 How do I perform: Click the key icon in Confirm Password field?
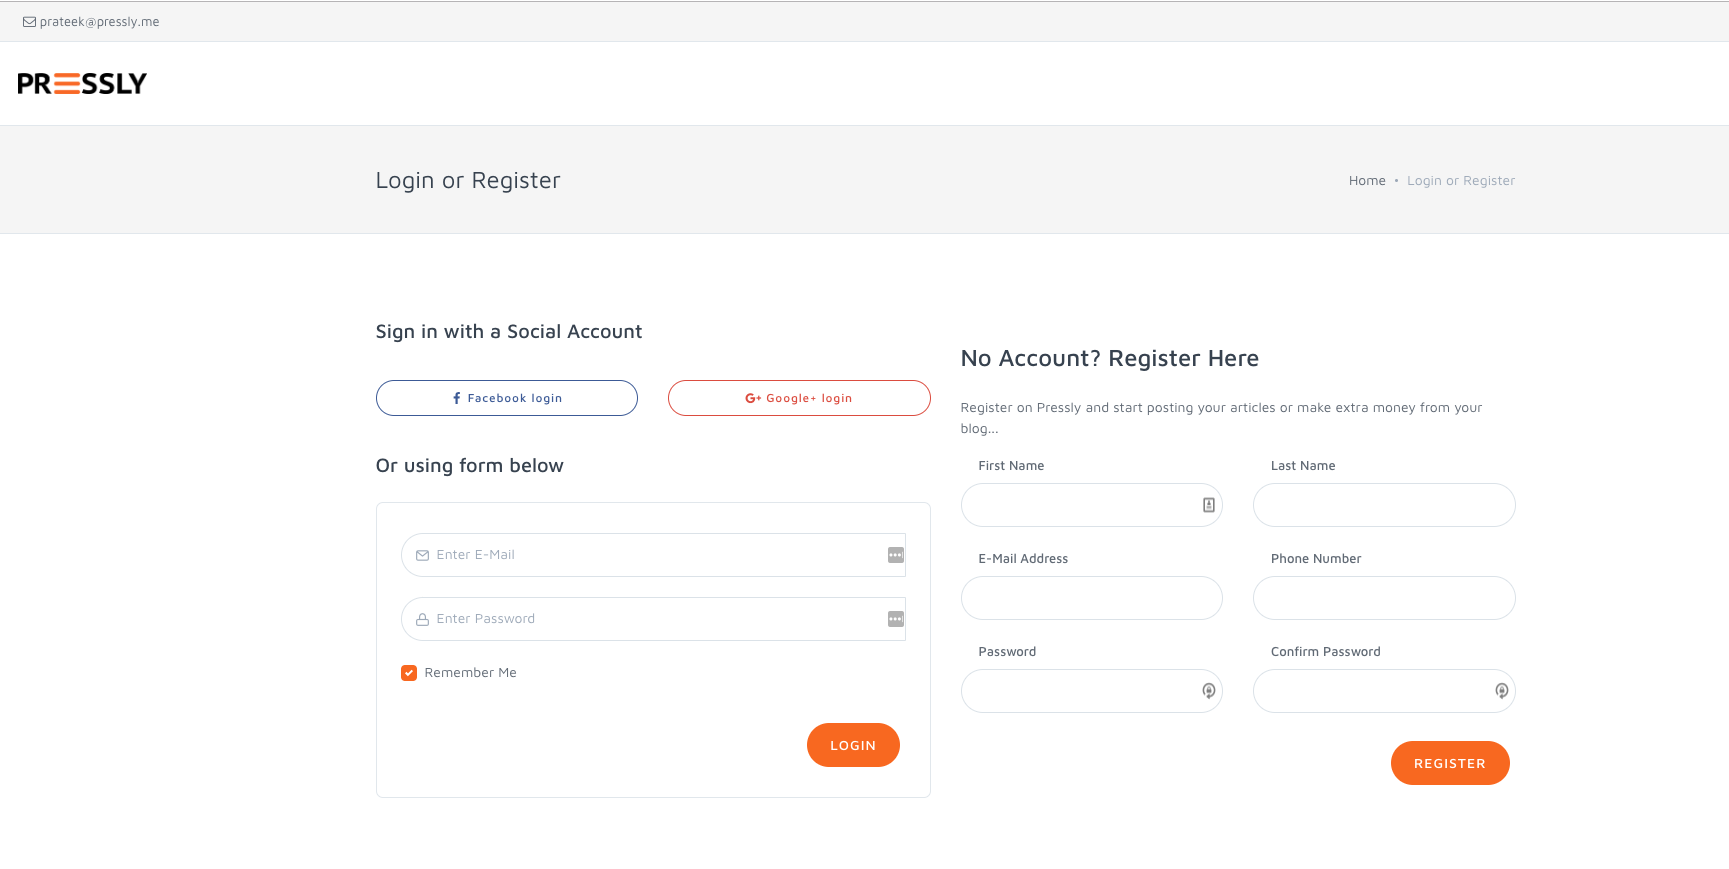(1501, 691)
